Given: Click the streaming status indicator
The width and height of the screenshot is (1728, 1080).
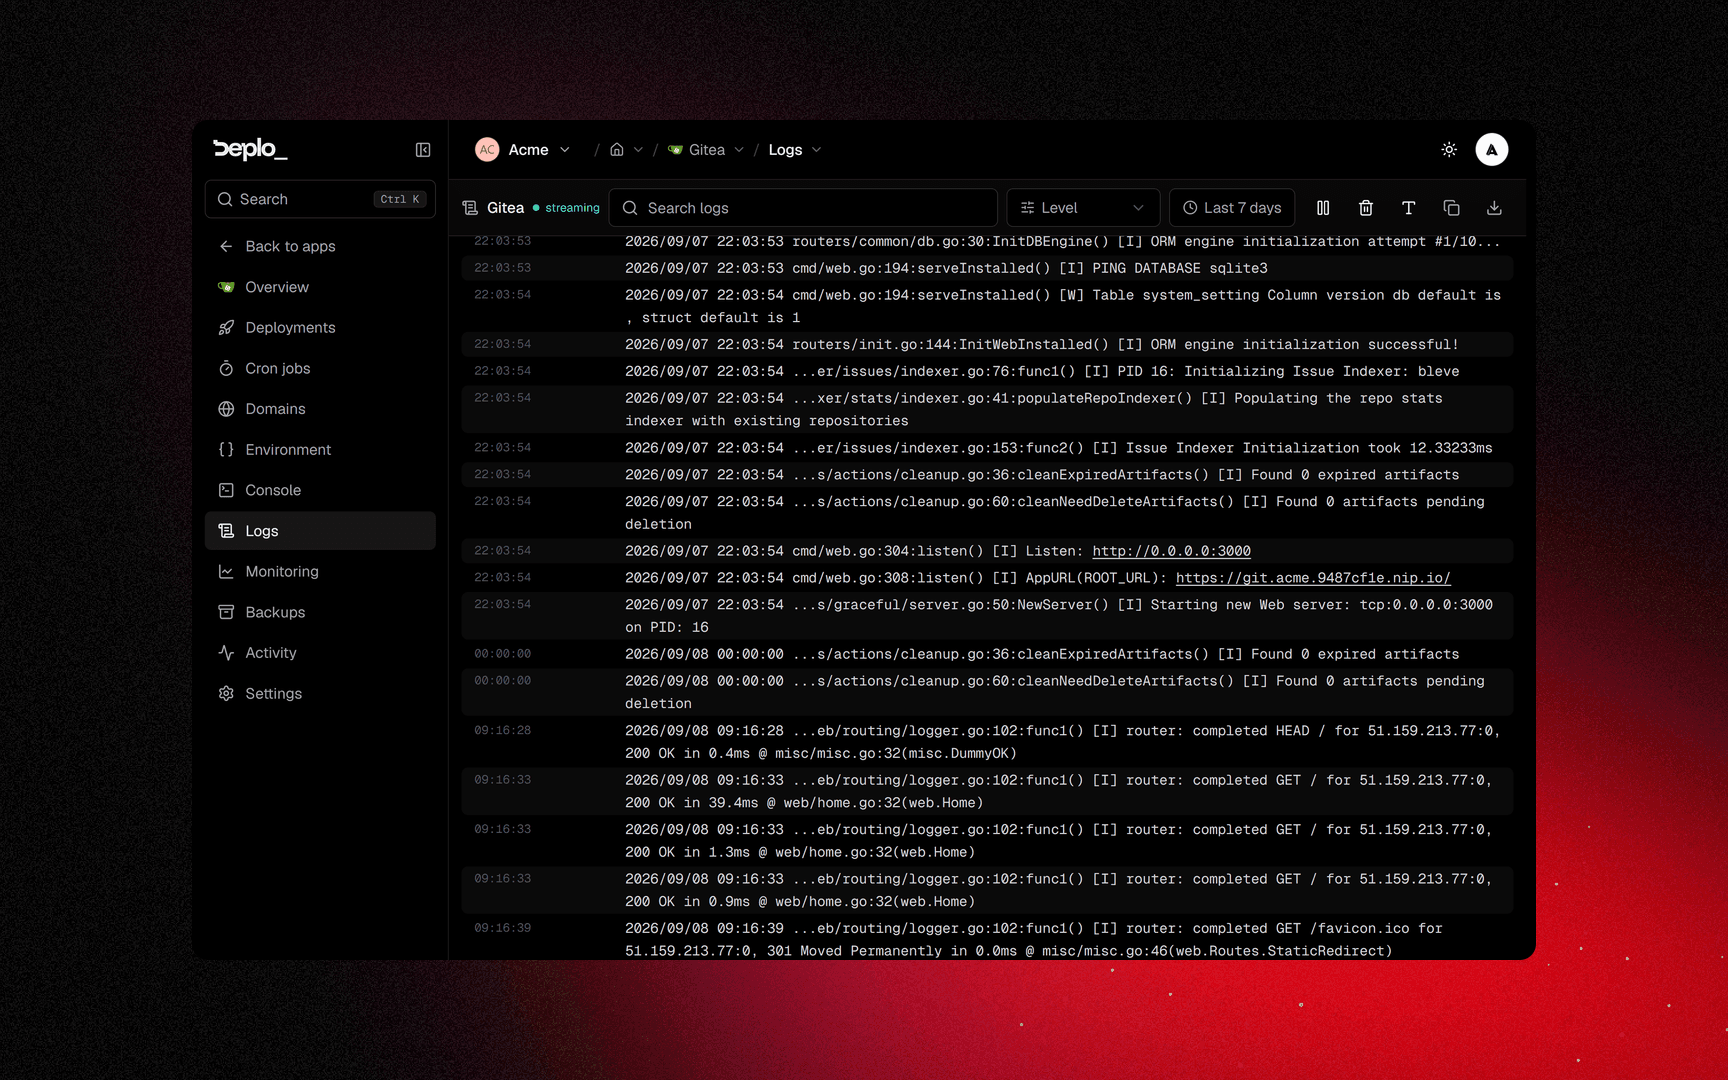Looking at the screenshot, I should (x=566, y=208).
